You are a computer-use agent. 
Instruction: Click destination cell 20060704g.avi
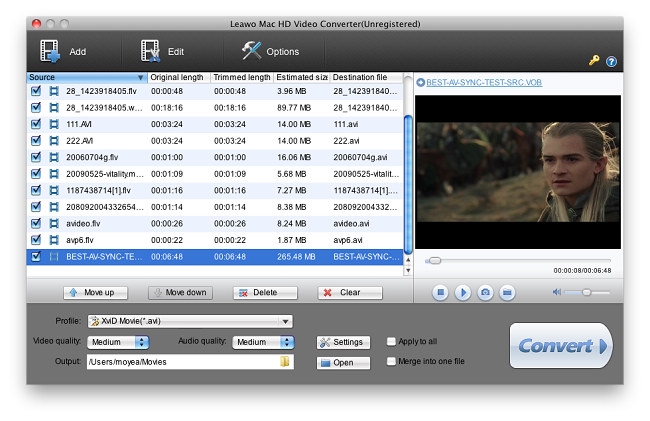pyautogui.click(x=360, y=157)
